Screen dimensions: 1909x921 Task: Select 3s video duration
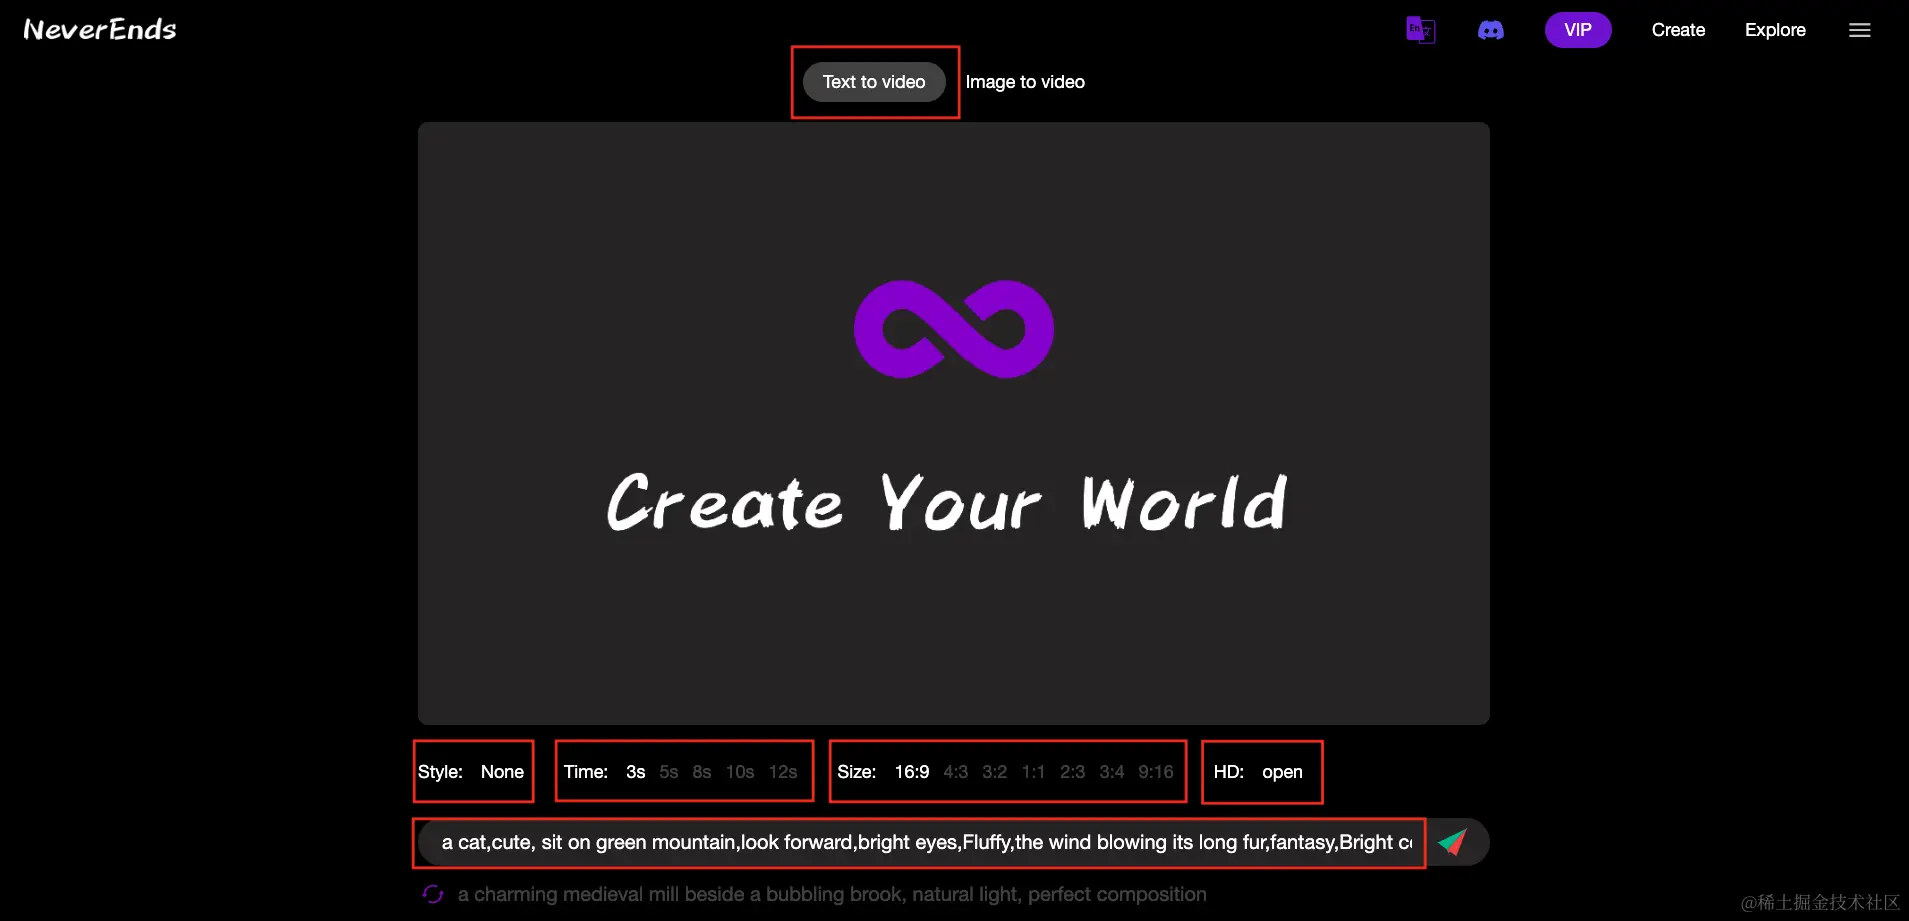point(636,772)
